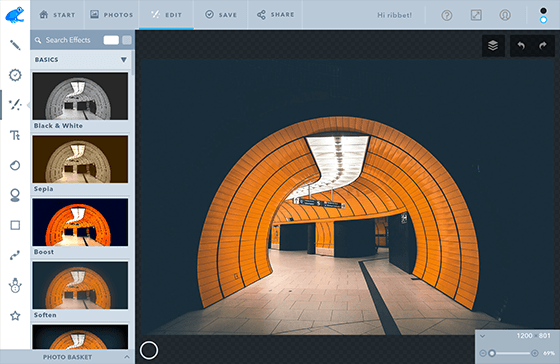Go to the Start tab

[57, 15]
